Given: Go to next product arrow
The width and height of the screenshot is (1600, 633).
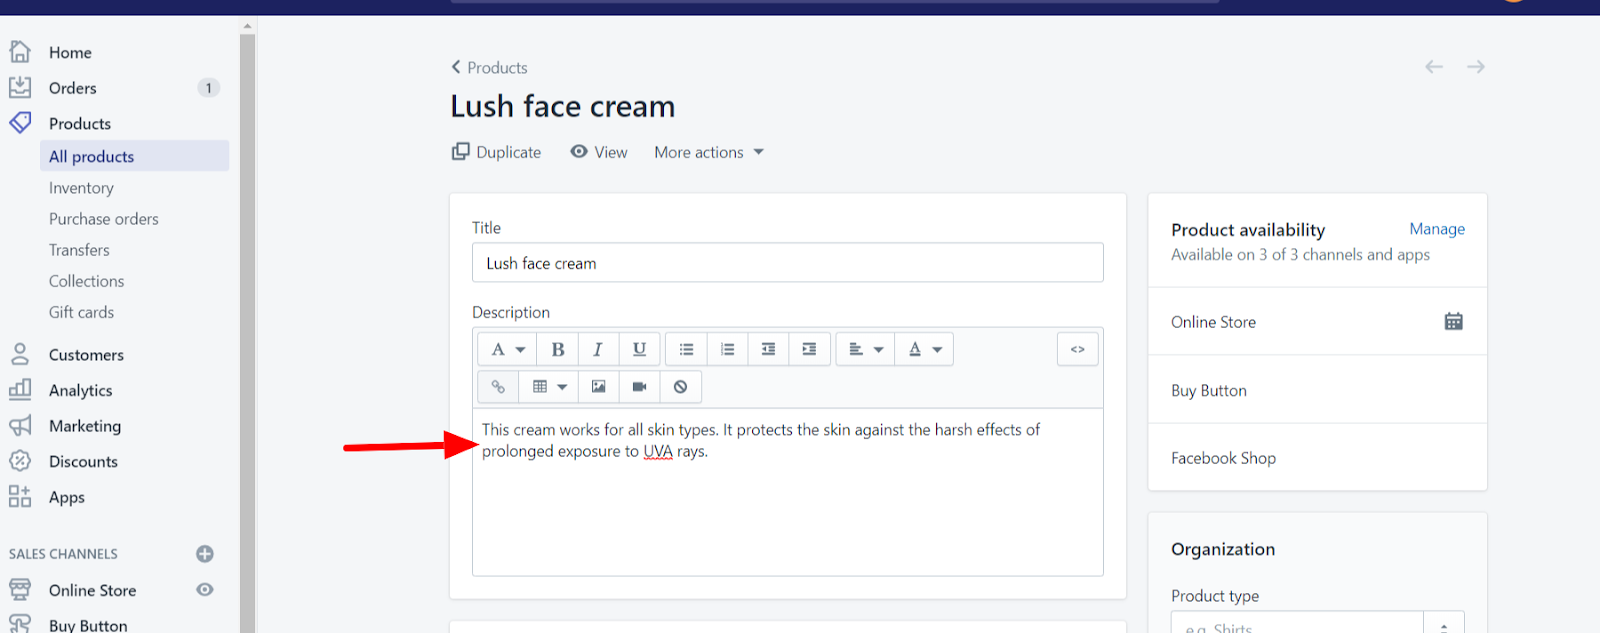Looking at the screenshot, I should [1476, 67].
